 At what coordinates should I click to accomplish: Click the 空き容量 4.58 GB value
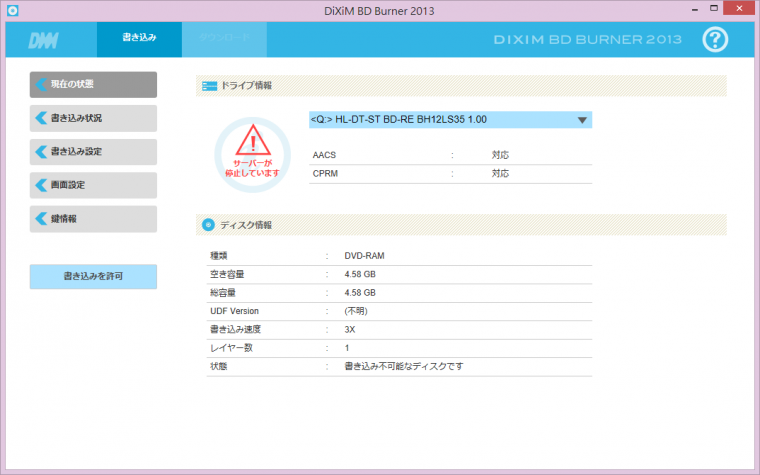tap(360, 274)
